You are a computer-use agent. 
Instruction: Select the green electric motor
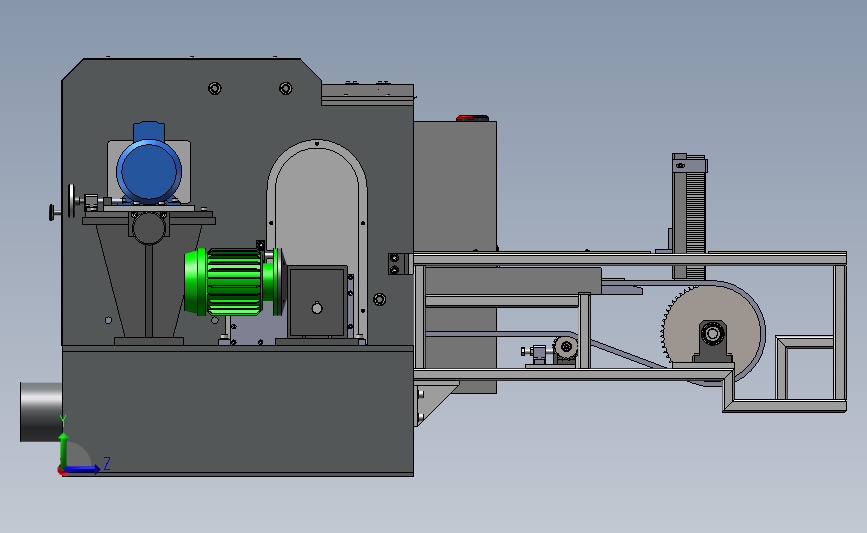(233, 281)
